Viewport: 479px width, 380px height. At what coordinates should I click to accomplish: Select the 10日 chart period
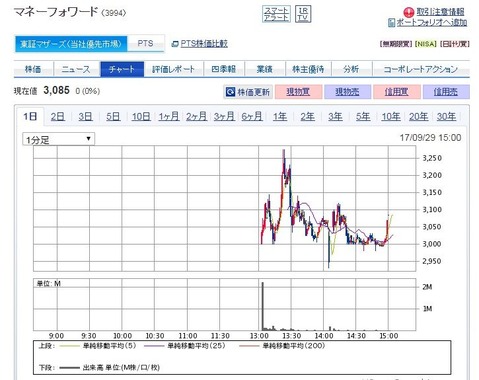pos(141,116)
